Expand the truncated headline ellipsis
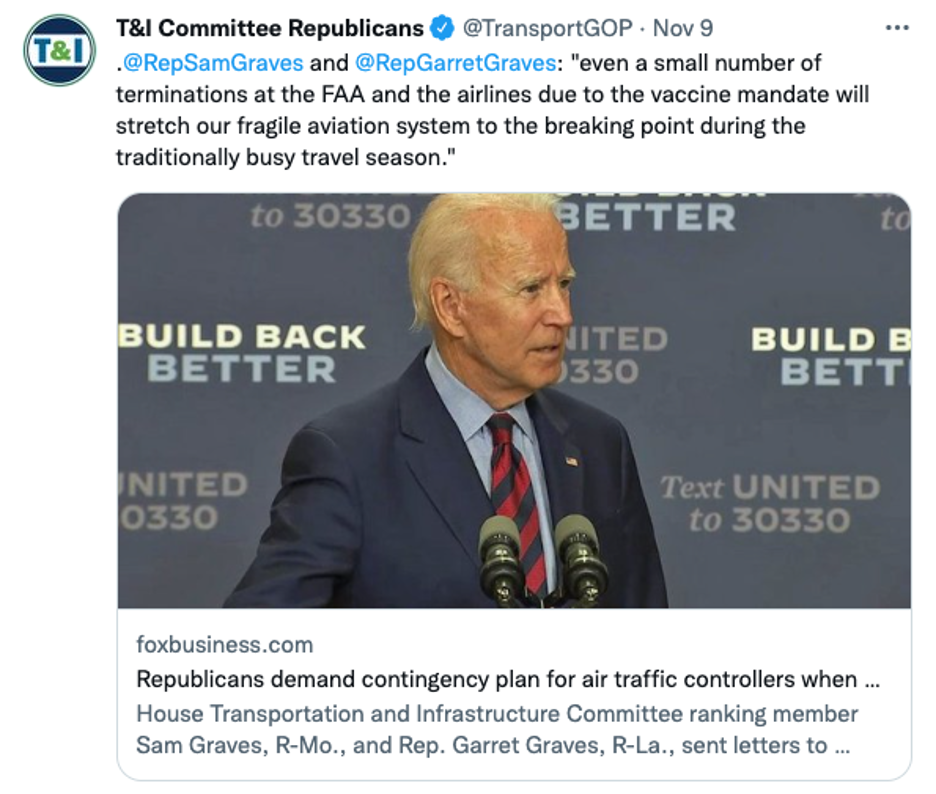936x794 pixels. tap(870, 680)
